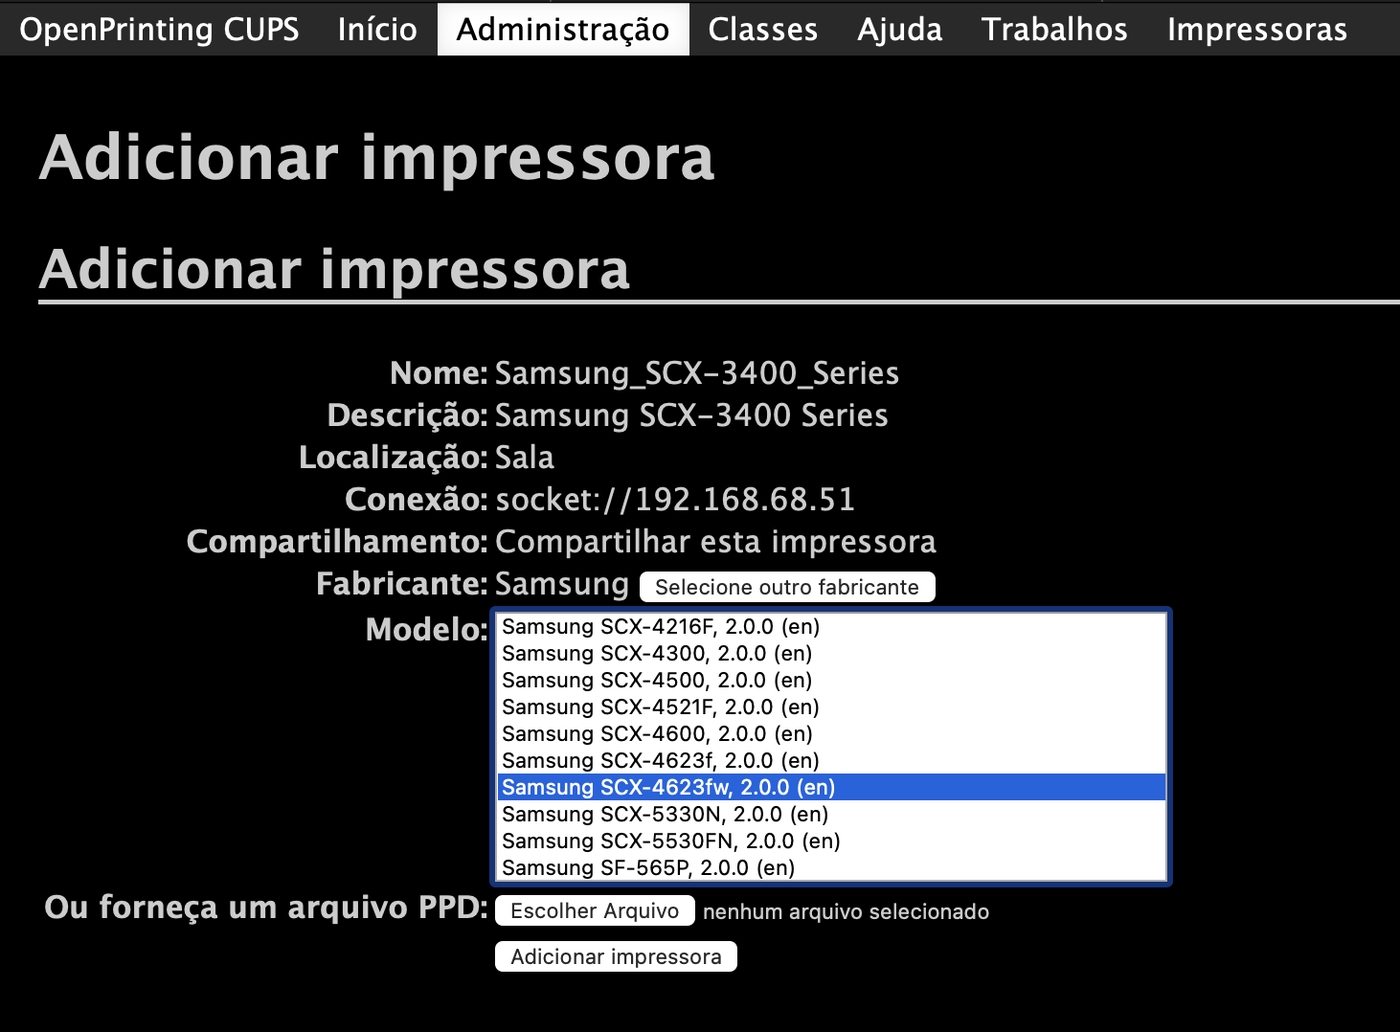Select Samsung SCX-4216F model
This screenshot has height=1032, width=1400.
pos(660,627)
